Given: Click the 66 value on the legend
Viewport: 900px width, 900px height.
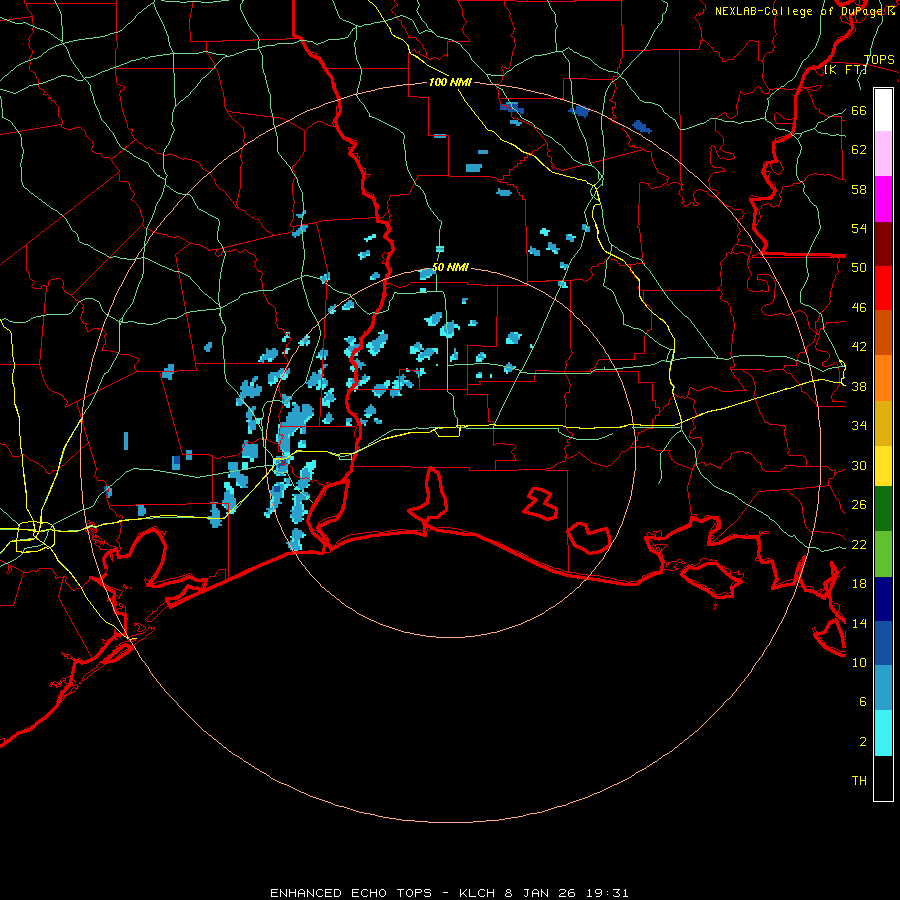Looking at the screenshot, I should [859, 110].
